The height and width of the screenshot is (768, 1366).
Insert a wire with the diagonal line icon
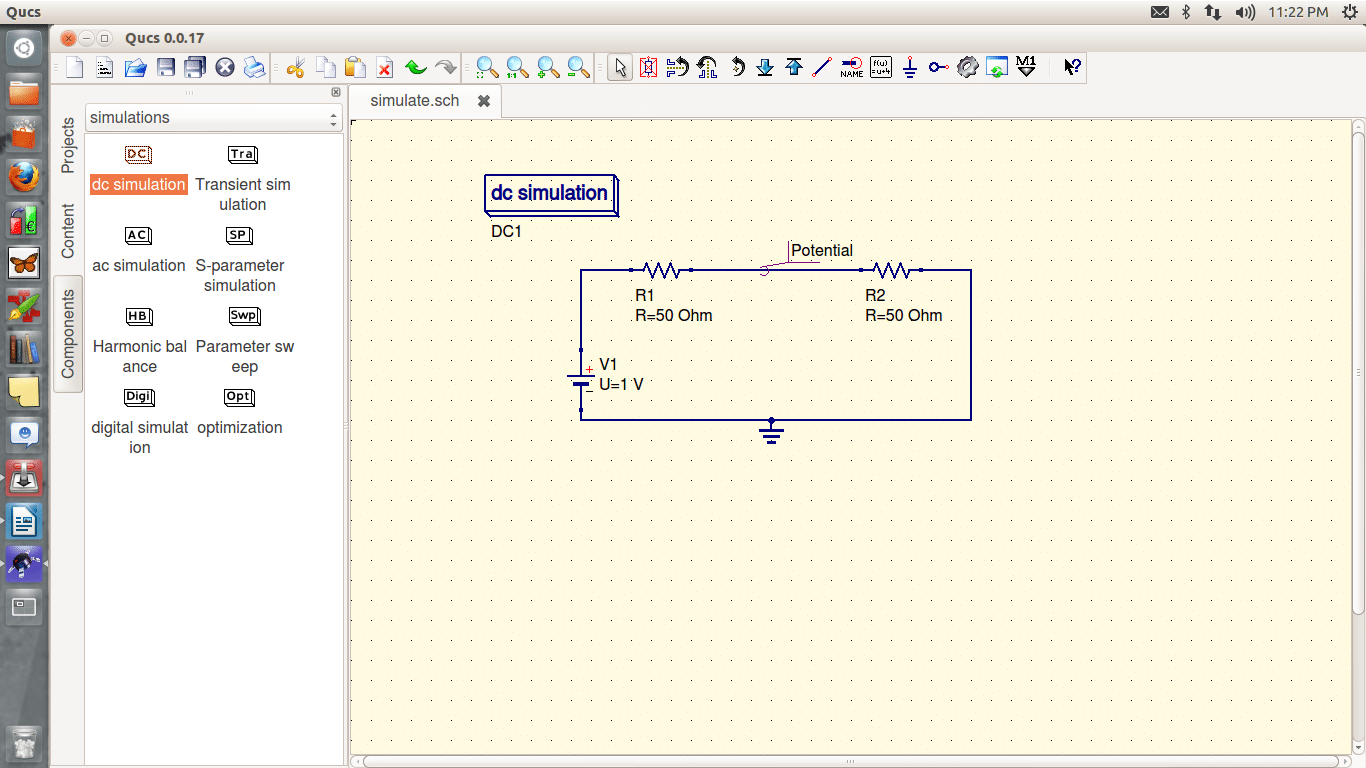point(823,67)
